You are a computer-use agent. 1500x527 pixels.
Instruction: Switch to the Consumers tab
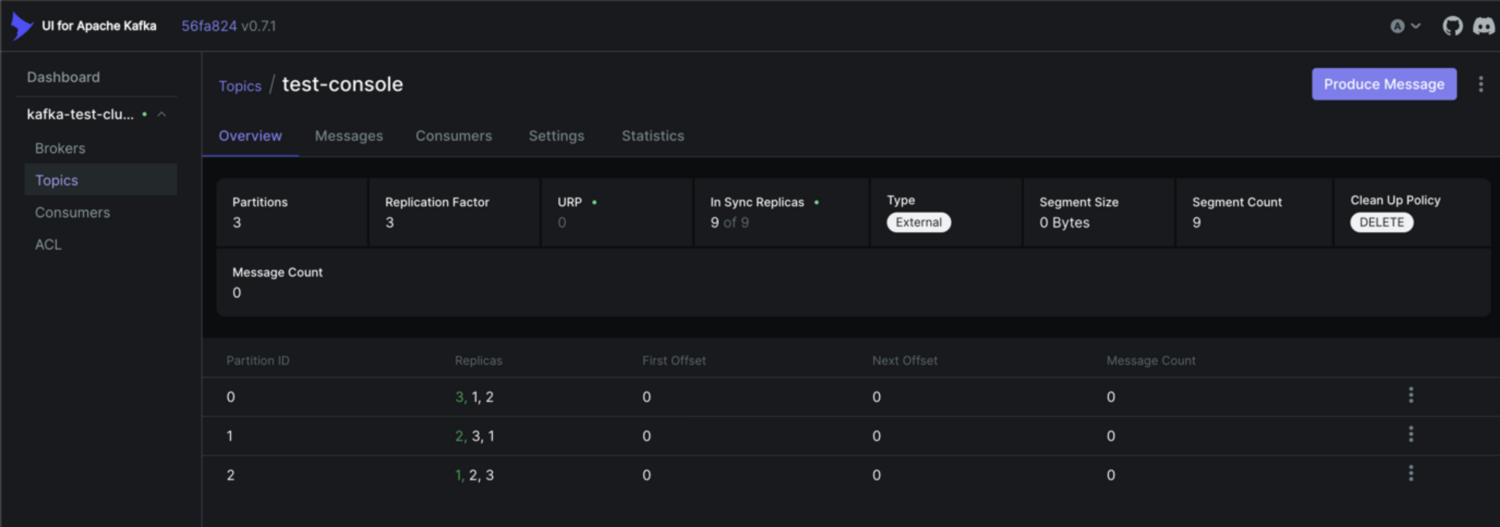[x=454, y=136]
